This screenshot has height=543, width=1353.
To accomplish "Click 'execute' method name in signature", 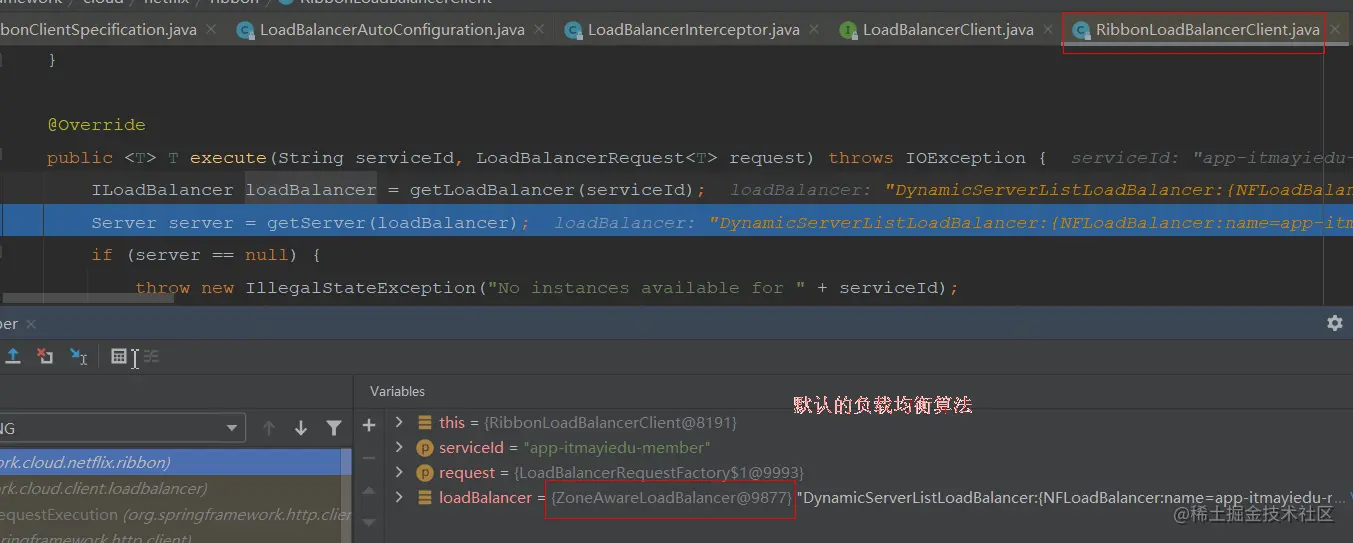I will [228, 158].
